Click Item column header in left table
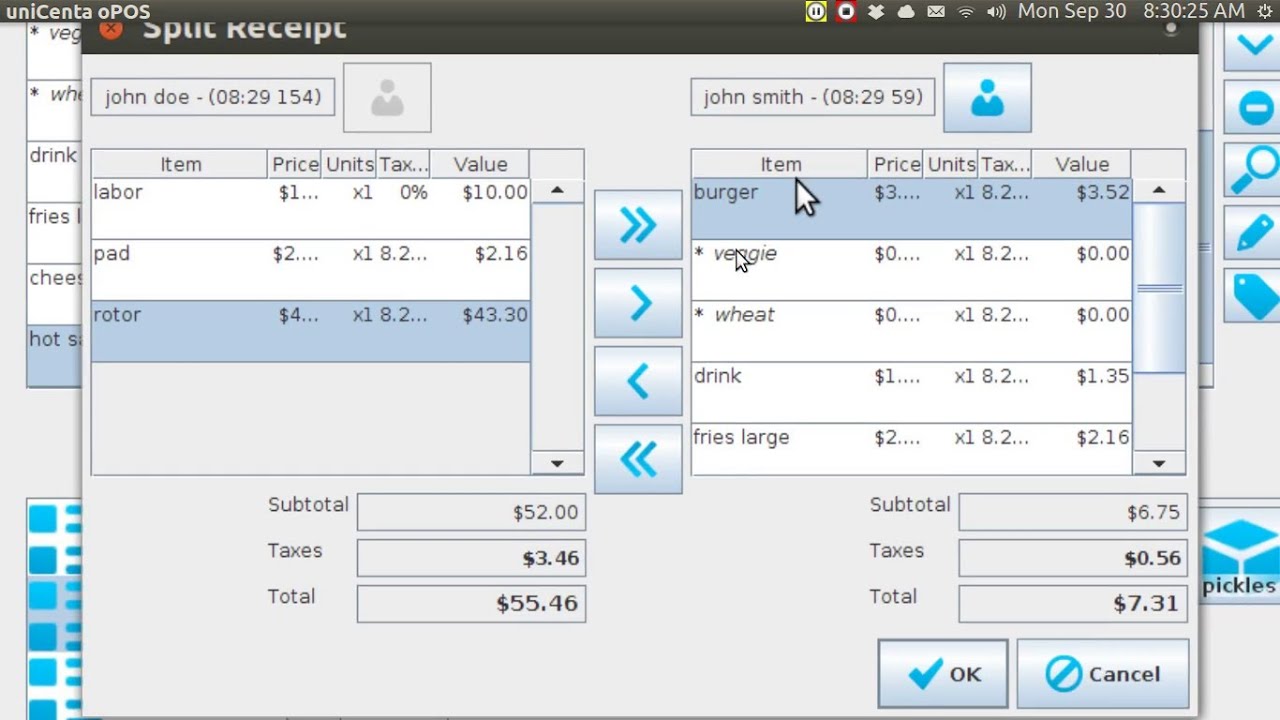Screen dimensions: 1280x720 pyautogui.click(x=180, y=164)
